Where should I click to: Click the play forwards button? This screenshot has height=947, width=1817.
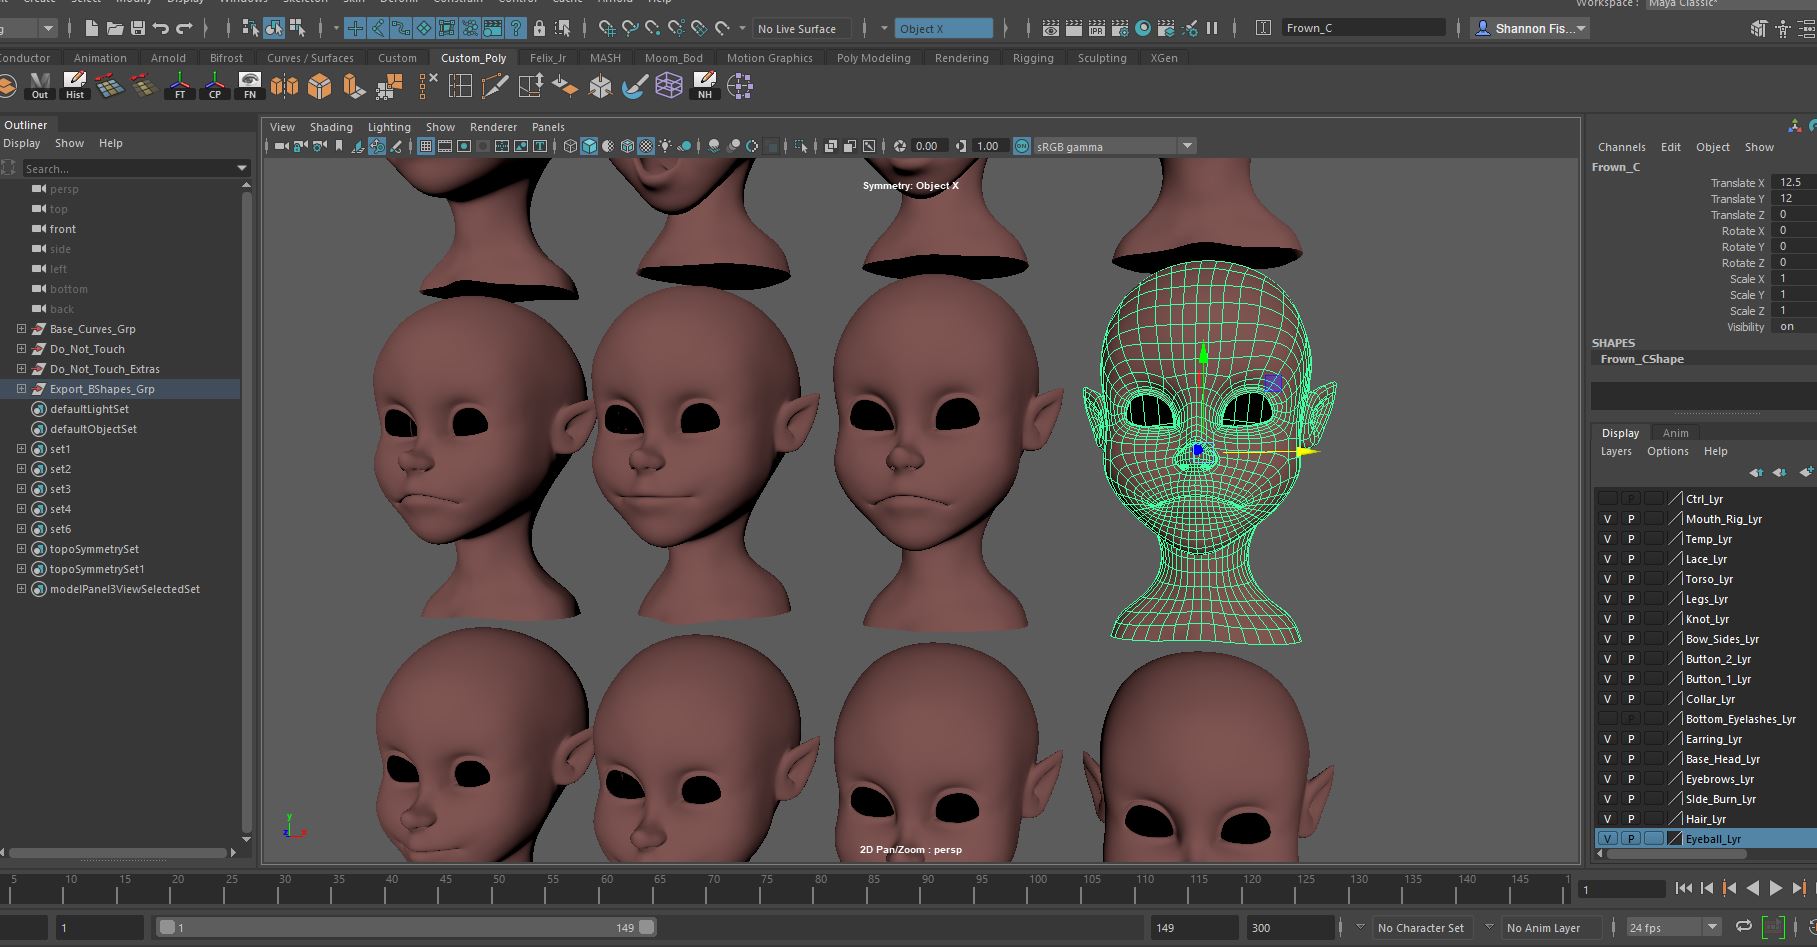click(x=1776, y=887)
